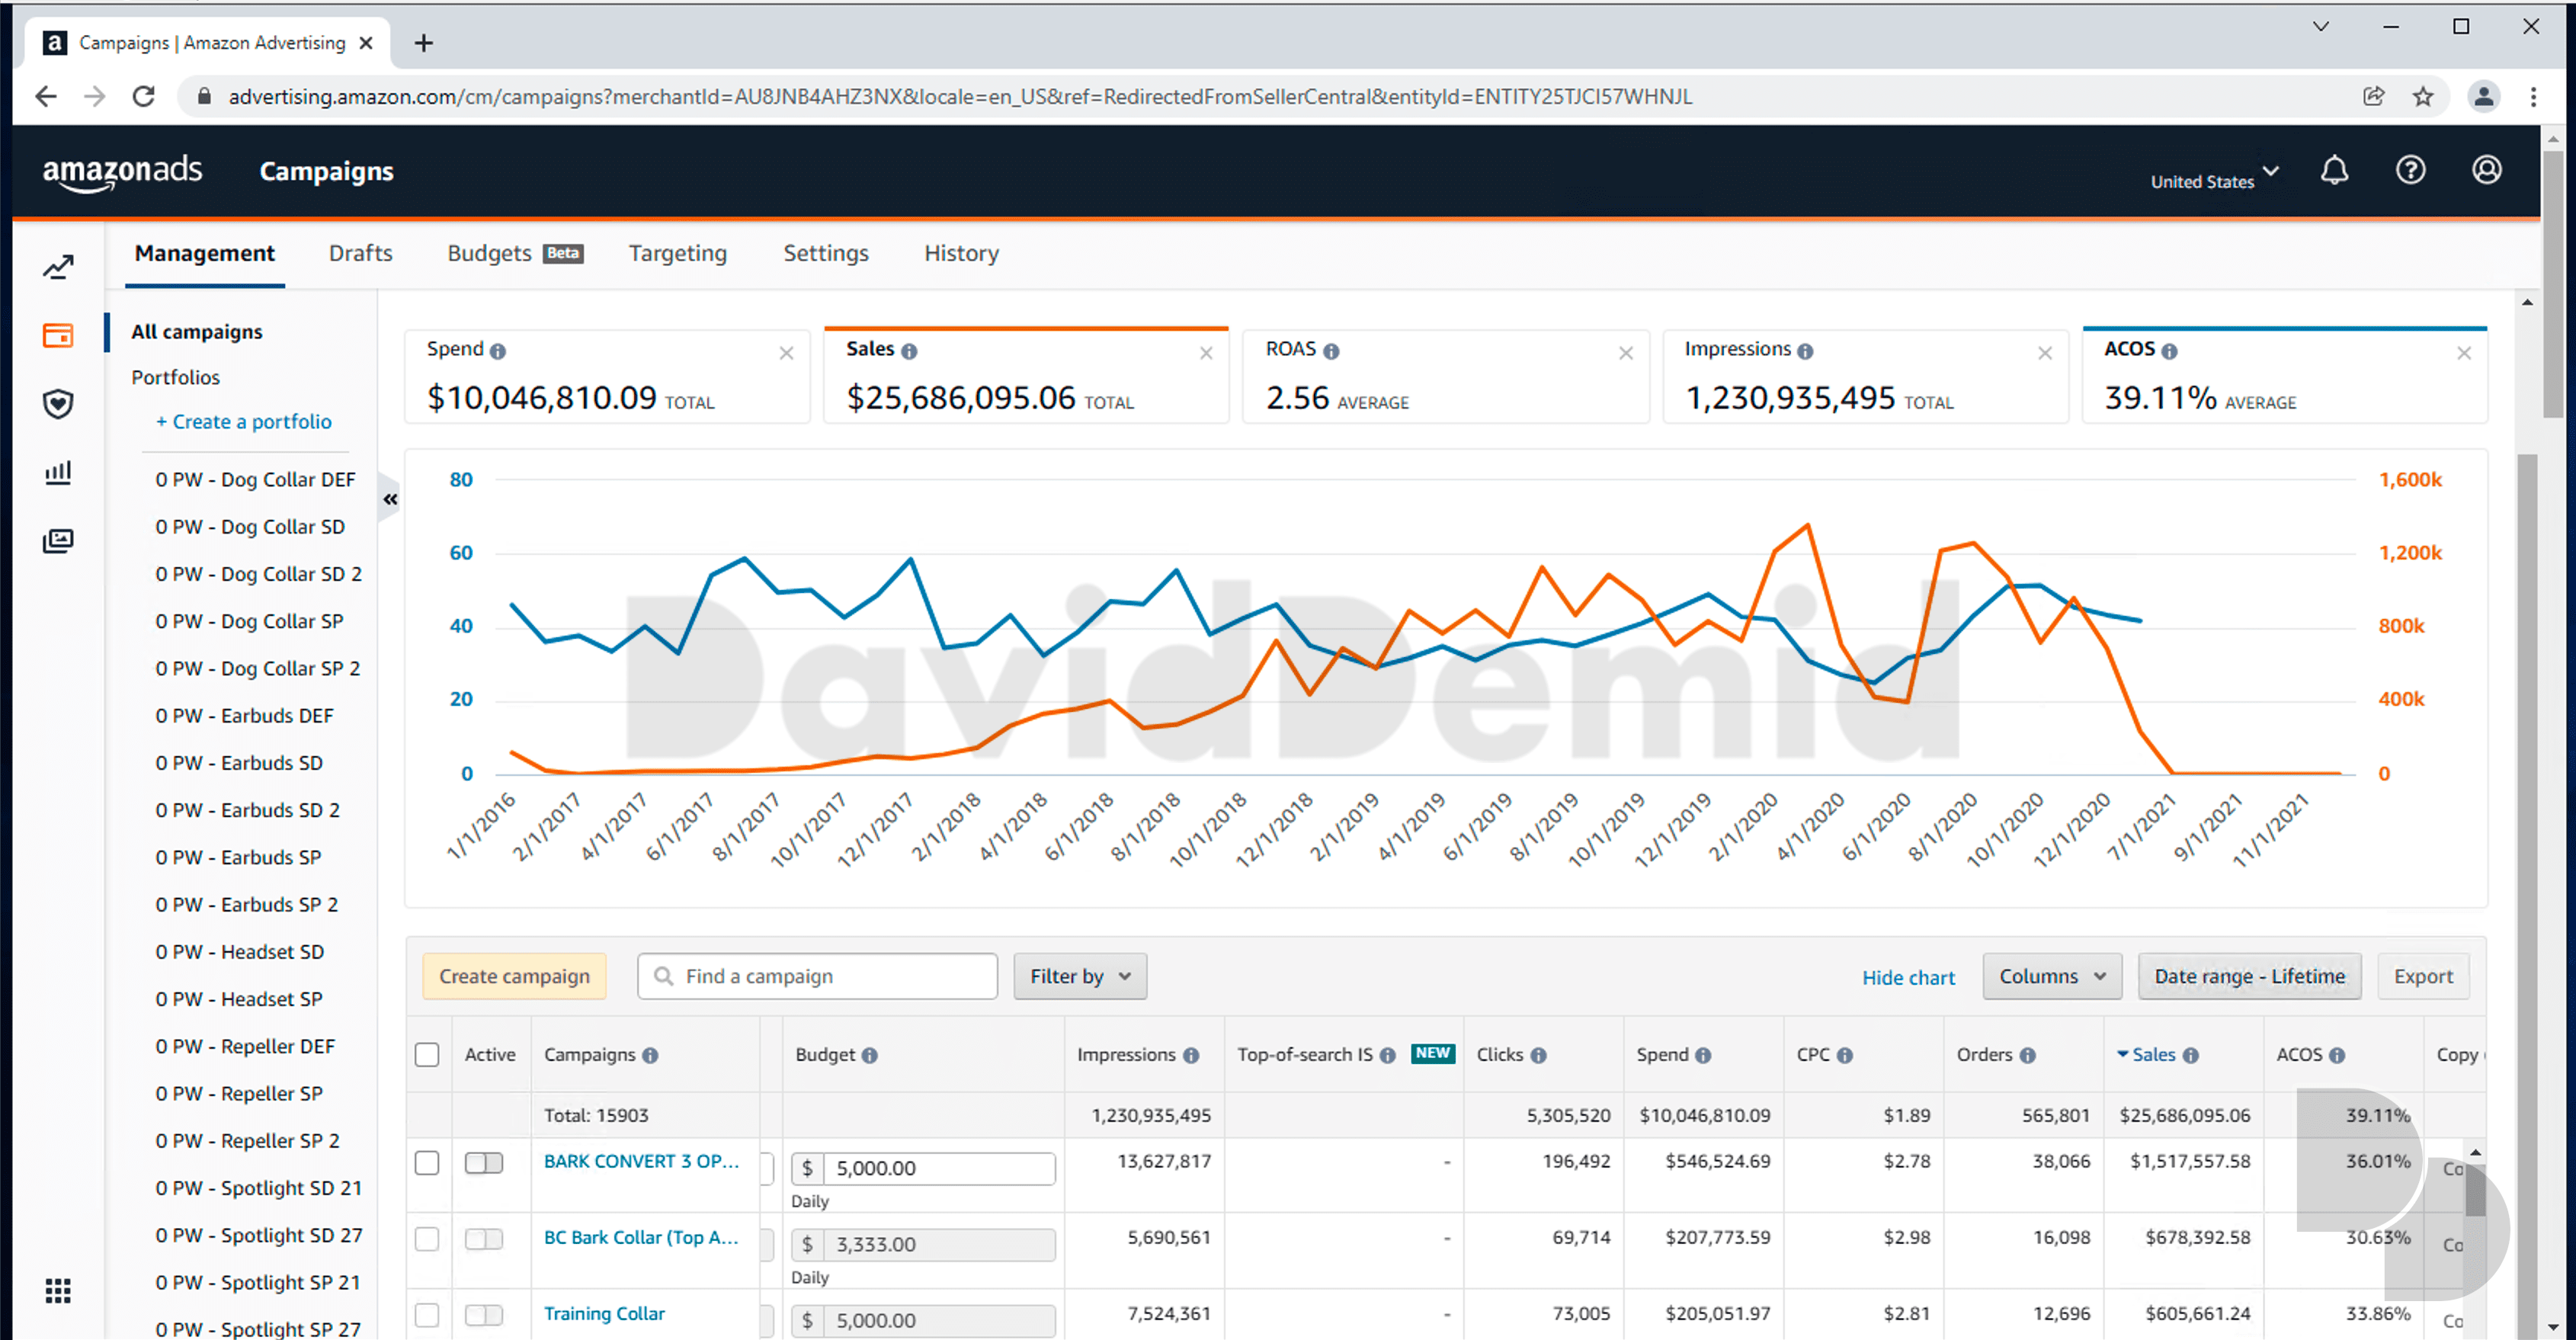Open the account profile icon in Amazon Ads header
The width and height of the screenshot is (2576, 1340).
[2487, 171]
